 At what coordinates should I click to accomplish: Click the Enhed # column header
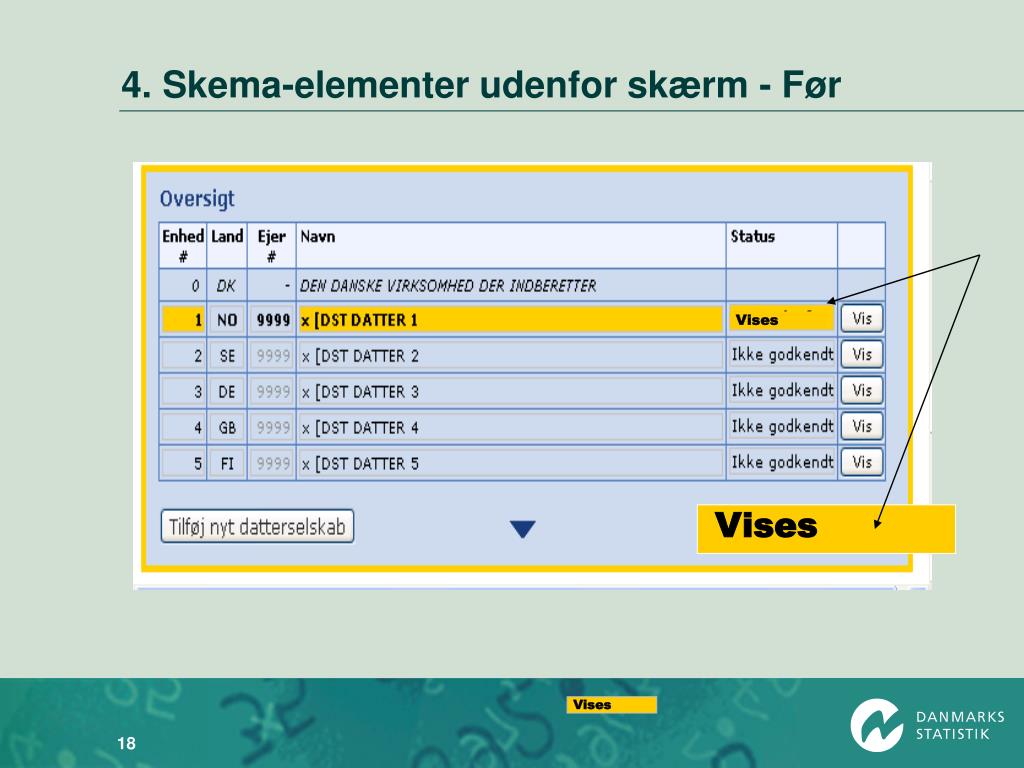click(183, 245)
